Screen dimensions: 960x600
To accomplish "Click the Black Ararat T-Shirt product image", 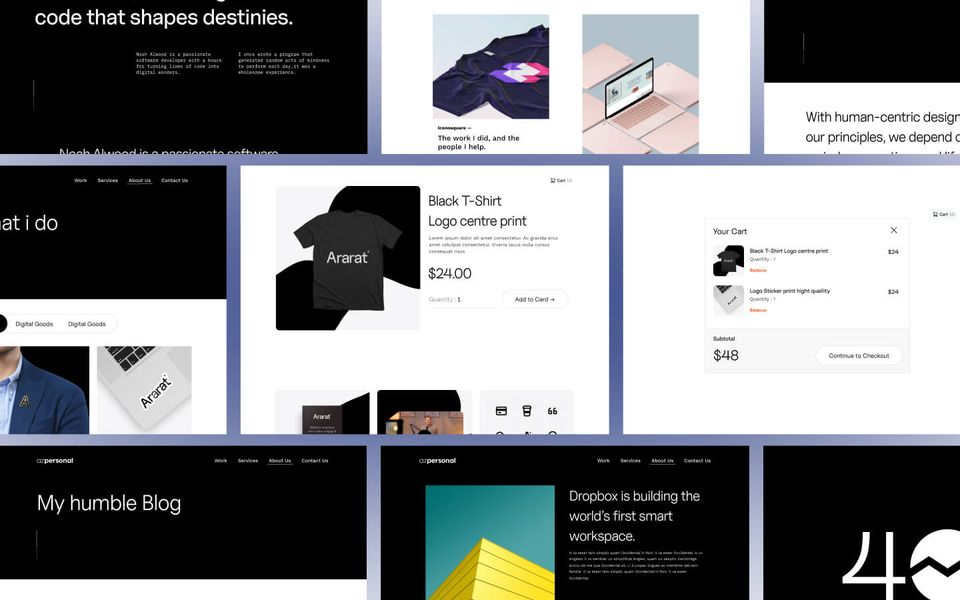I will pos(348,258).
